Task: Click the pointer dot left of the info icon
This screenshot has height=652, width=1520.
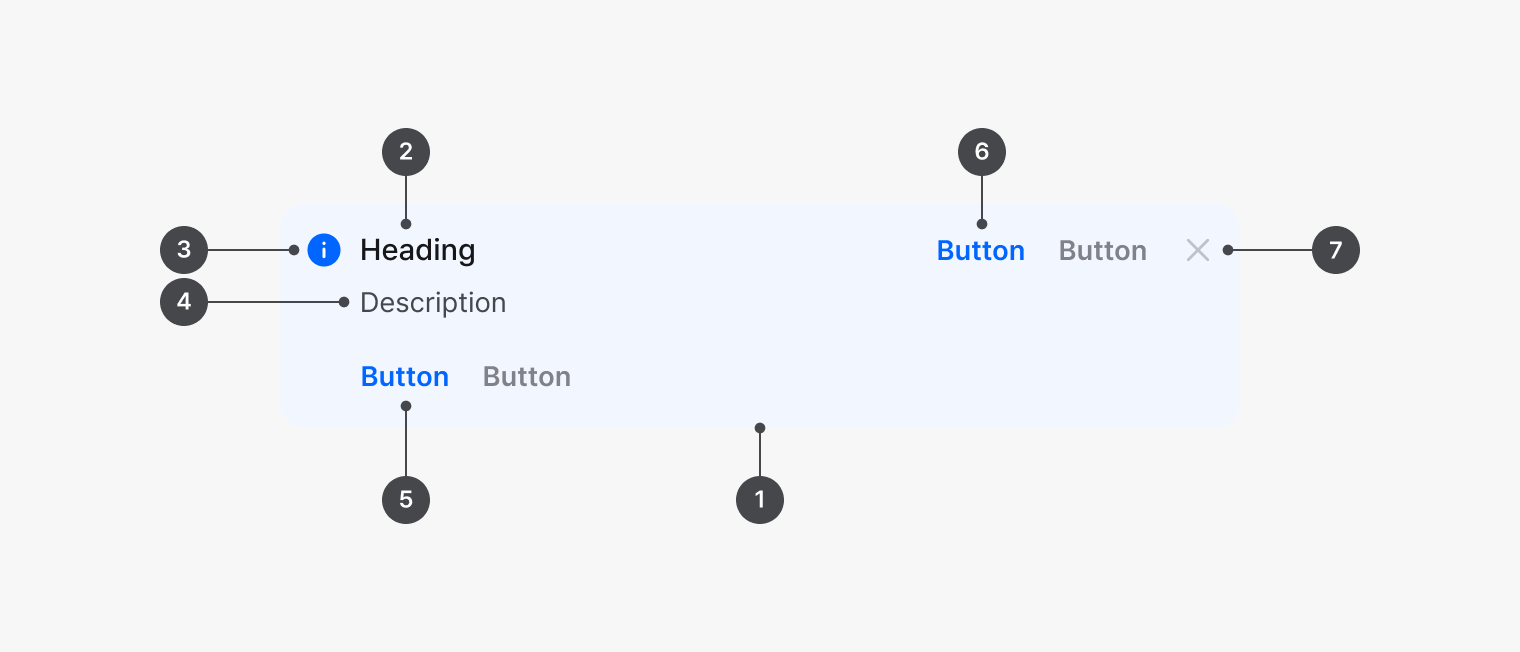Action: 294,250
